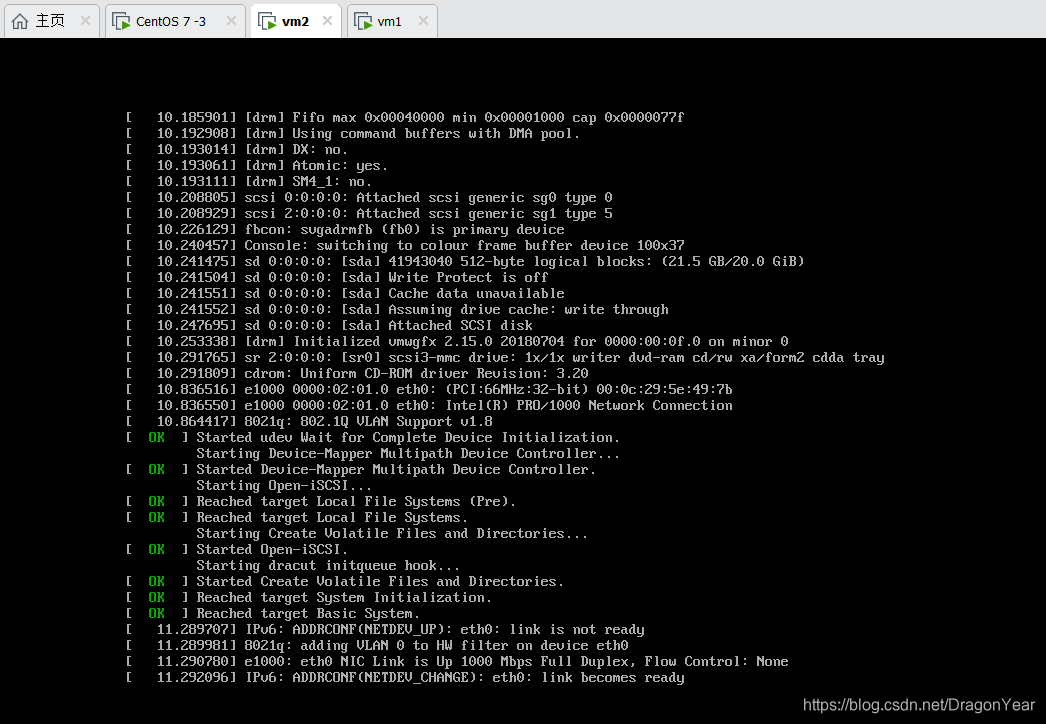Click 'Starting Device-Mapper Multipath Device Controller...' line
The image size is (1046, 724).
point(408,454)
